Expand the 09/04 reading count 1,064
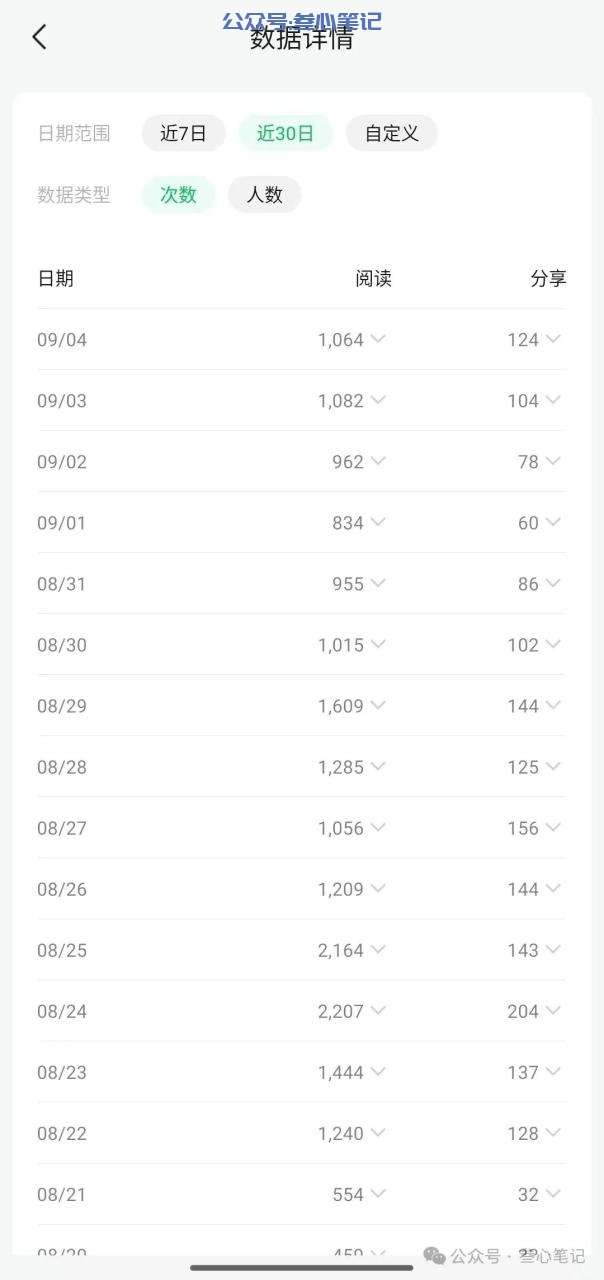 point(352,340)
